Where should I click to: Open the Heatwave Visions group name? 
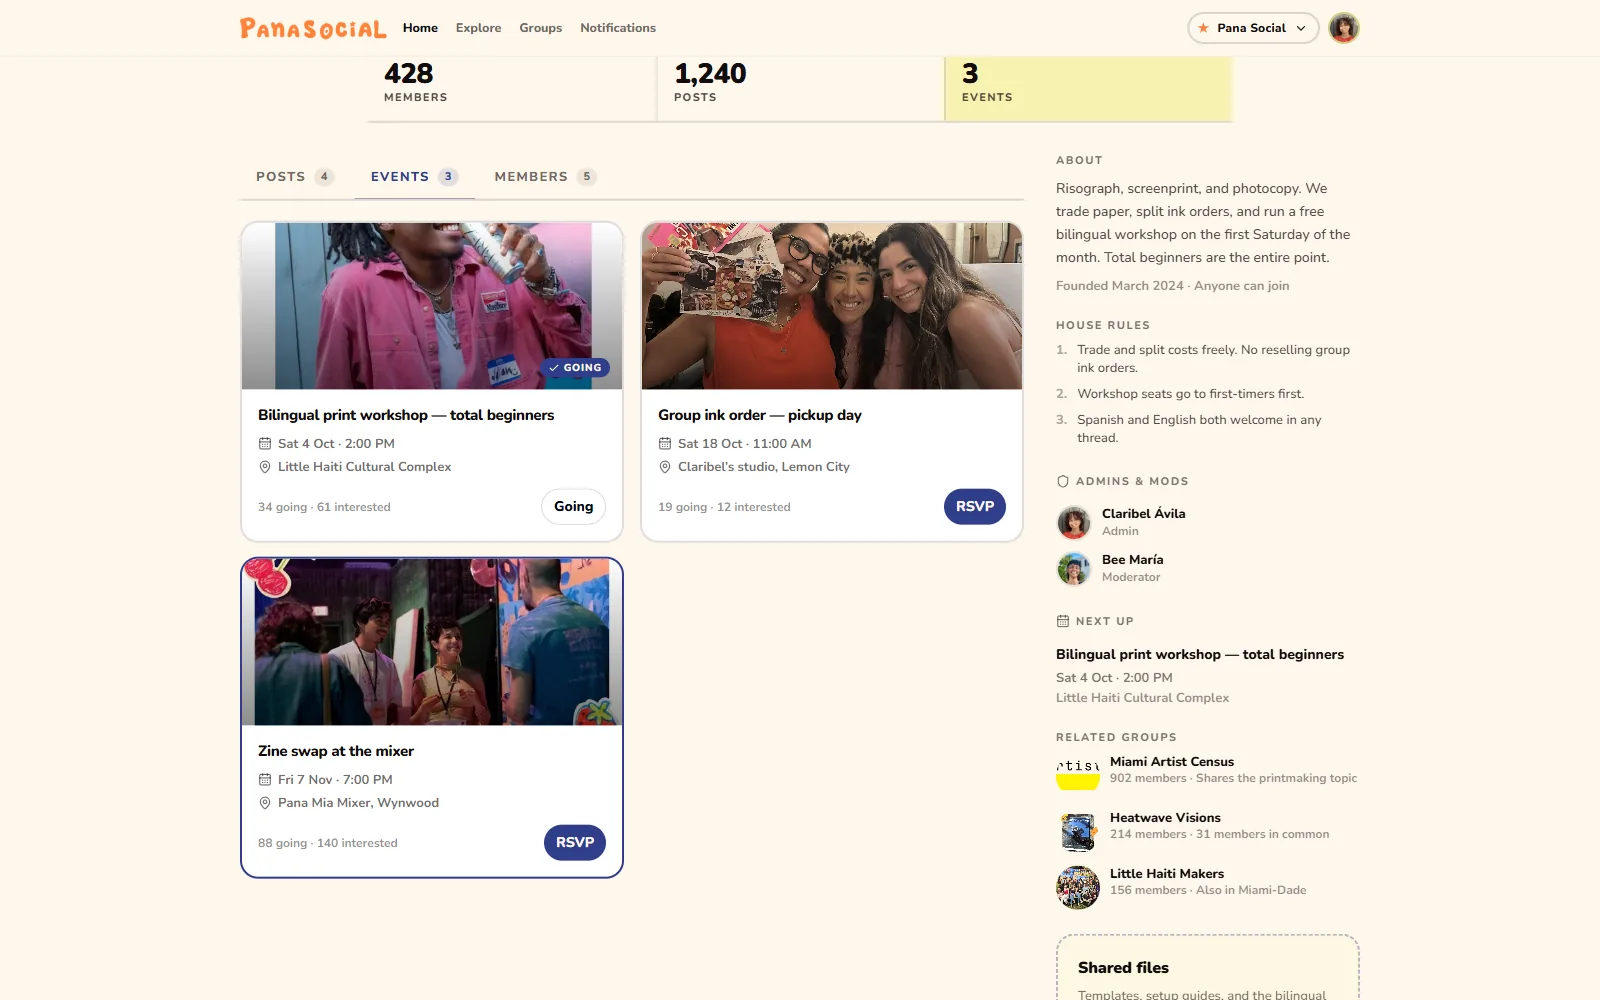click(x=1165, y=818)
